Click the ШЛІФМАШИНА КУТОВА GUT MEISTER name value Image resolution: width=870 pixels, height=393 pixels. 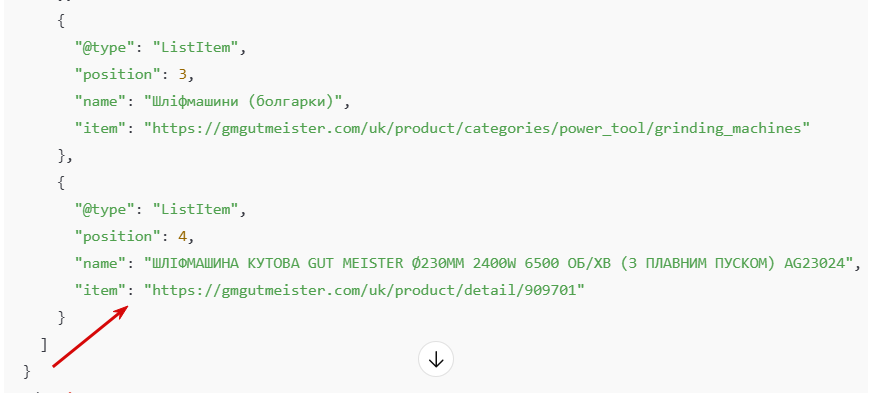498,263
